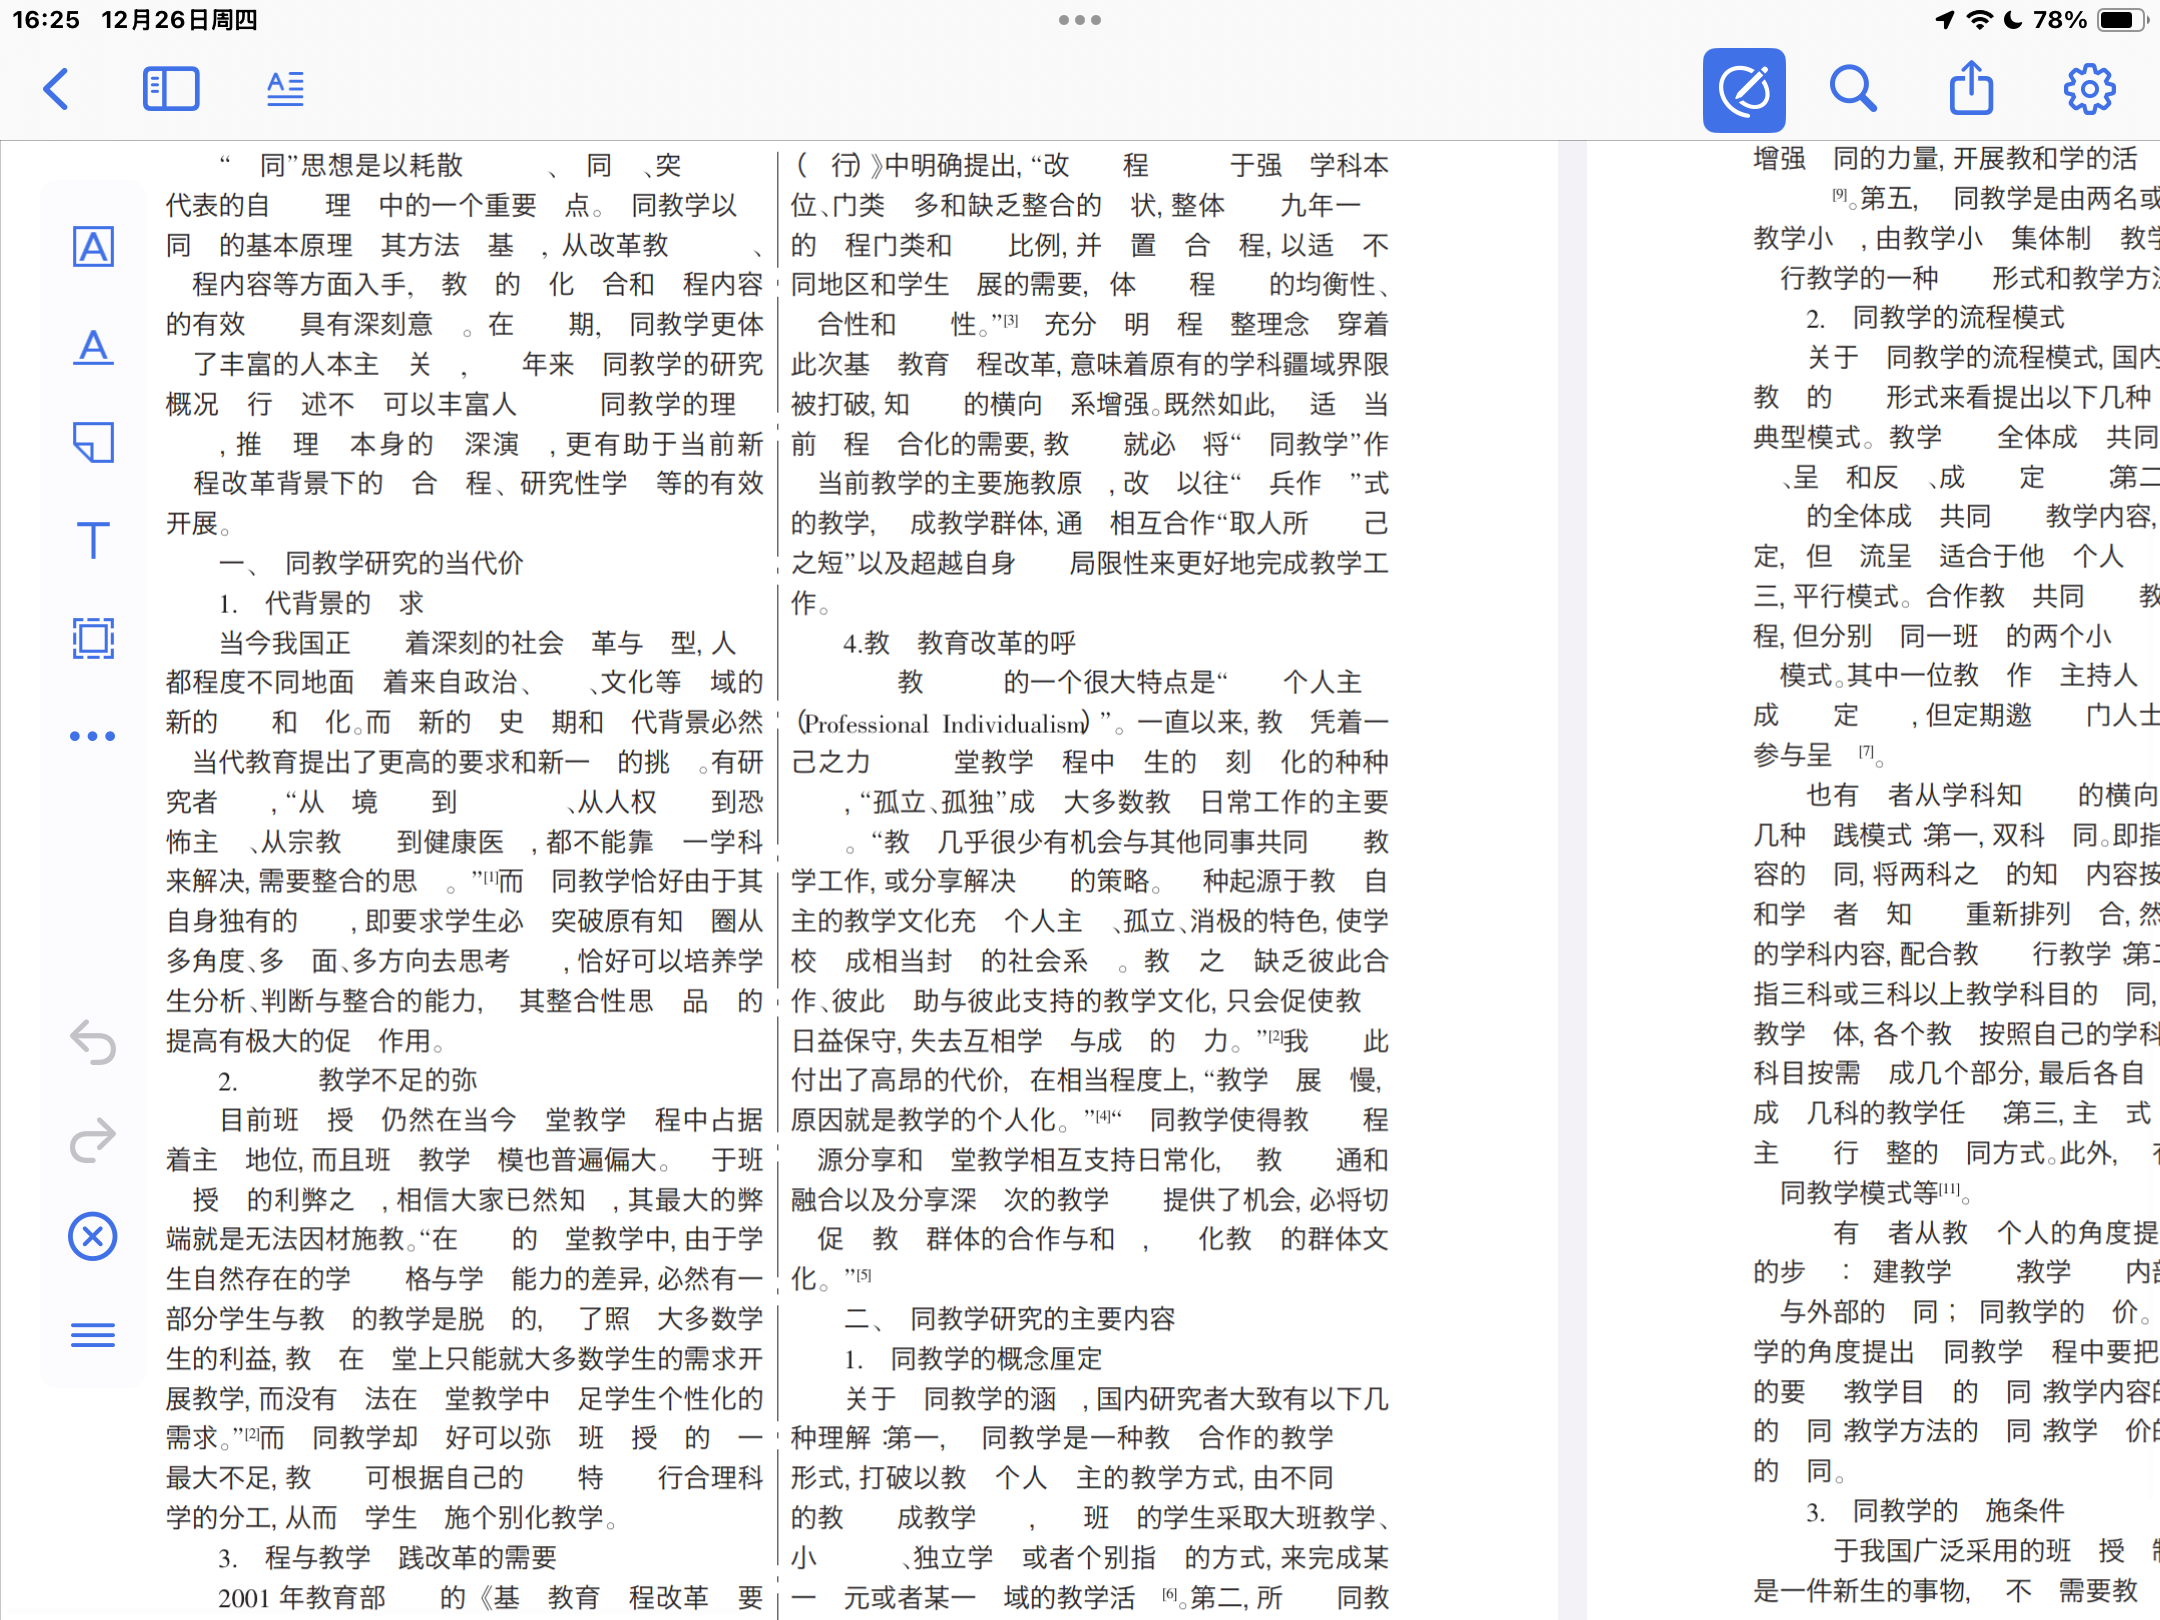Open the settings gear

(x=2090, y=89)
